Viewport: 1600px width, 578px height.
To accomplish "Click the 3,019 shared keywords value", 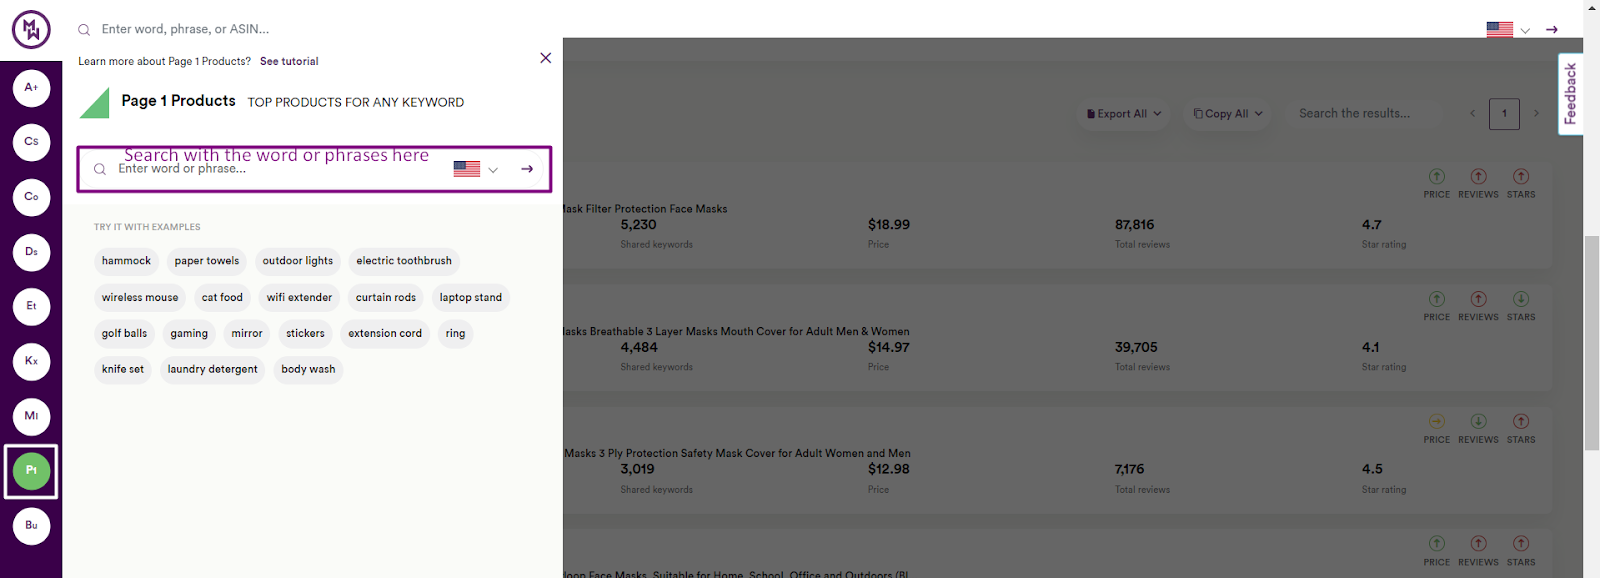I will (637, 469).
